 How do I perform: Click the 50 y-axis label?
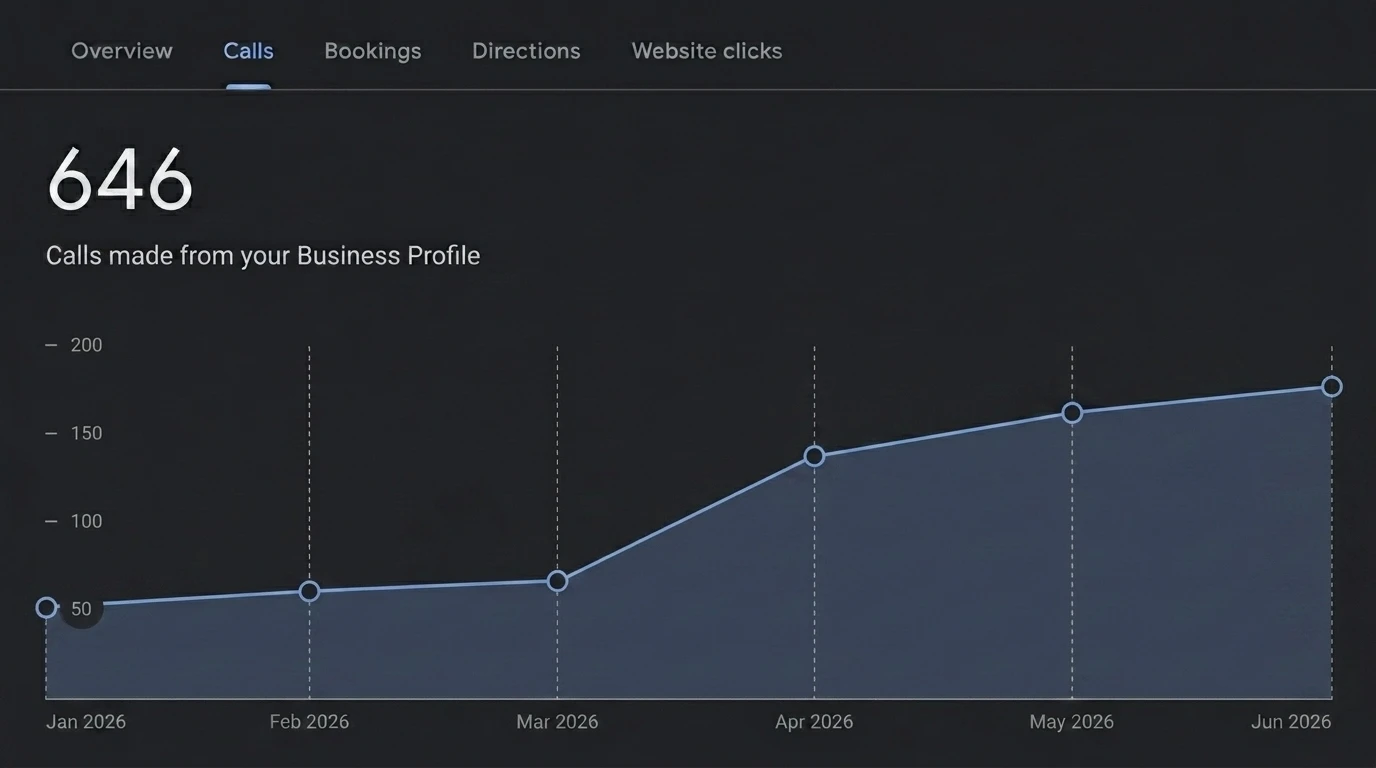point(81,609)
